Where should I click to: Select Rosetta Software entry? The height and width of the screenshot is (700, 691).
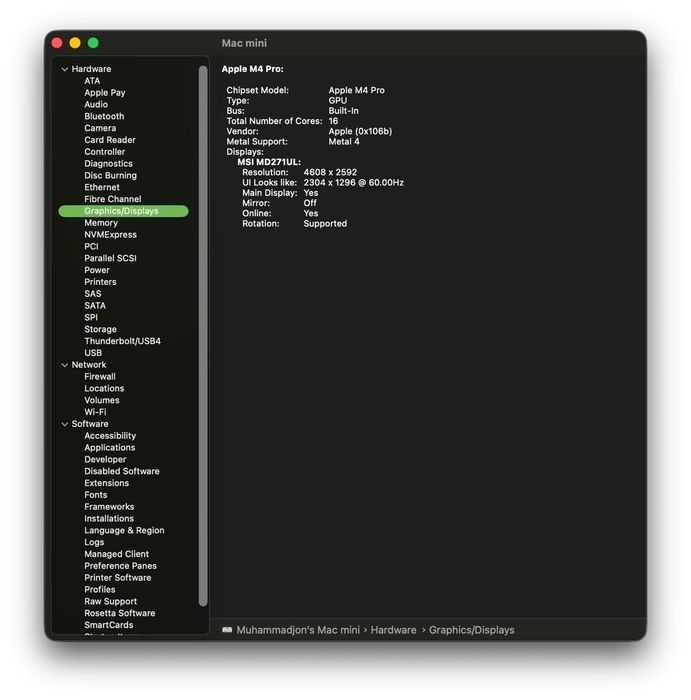(x=120, y=613)
